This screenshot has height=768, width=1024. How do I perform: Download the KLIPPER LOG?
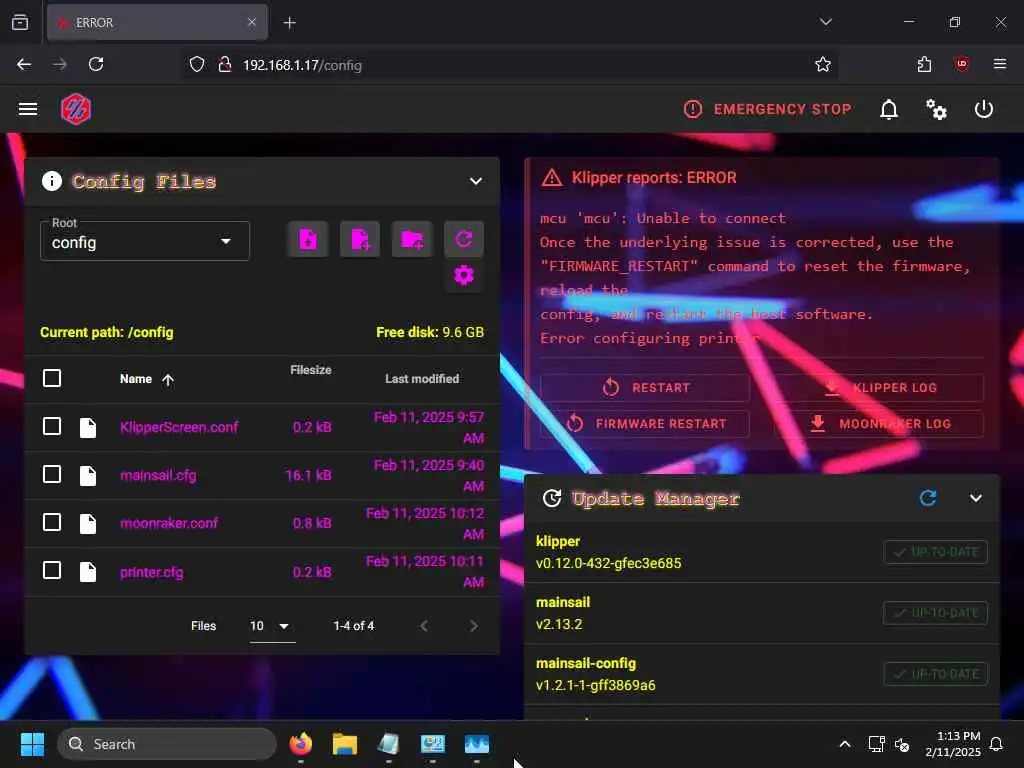click(x=879, y=388)
